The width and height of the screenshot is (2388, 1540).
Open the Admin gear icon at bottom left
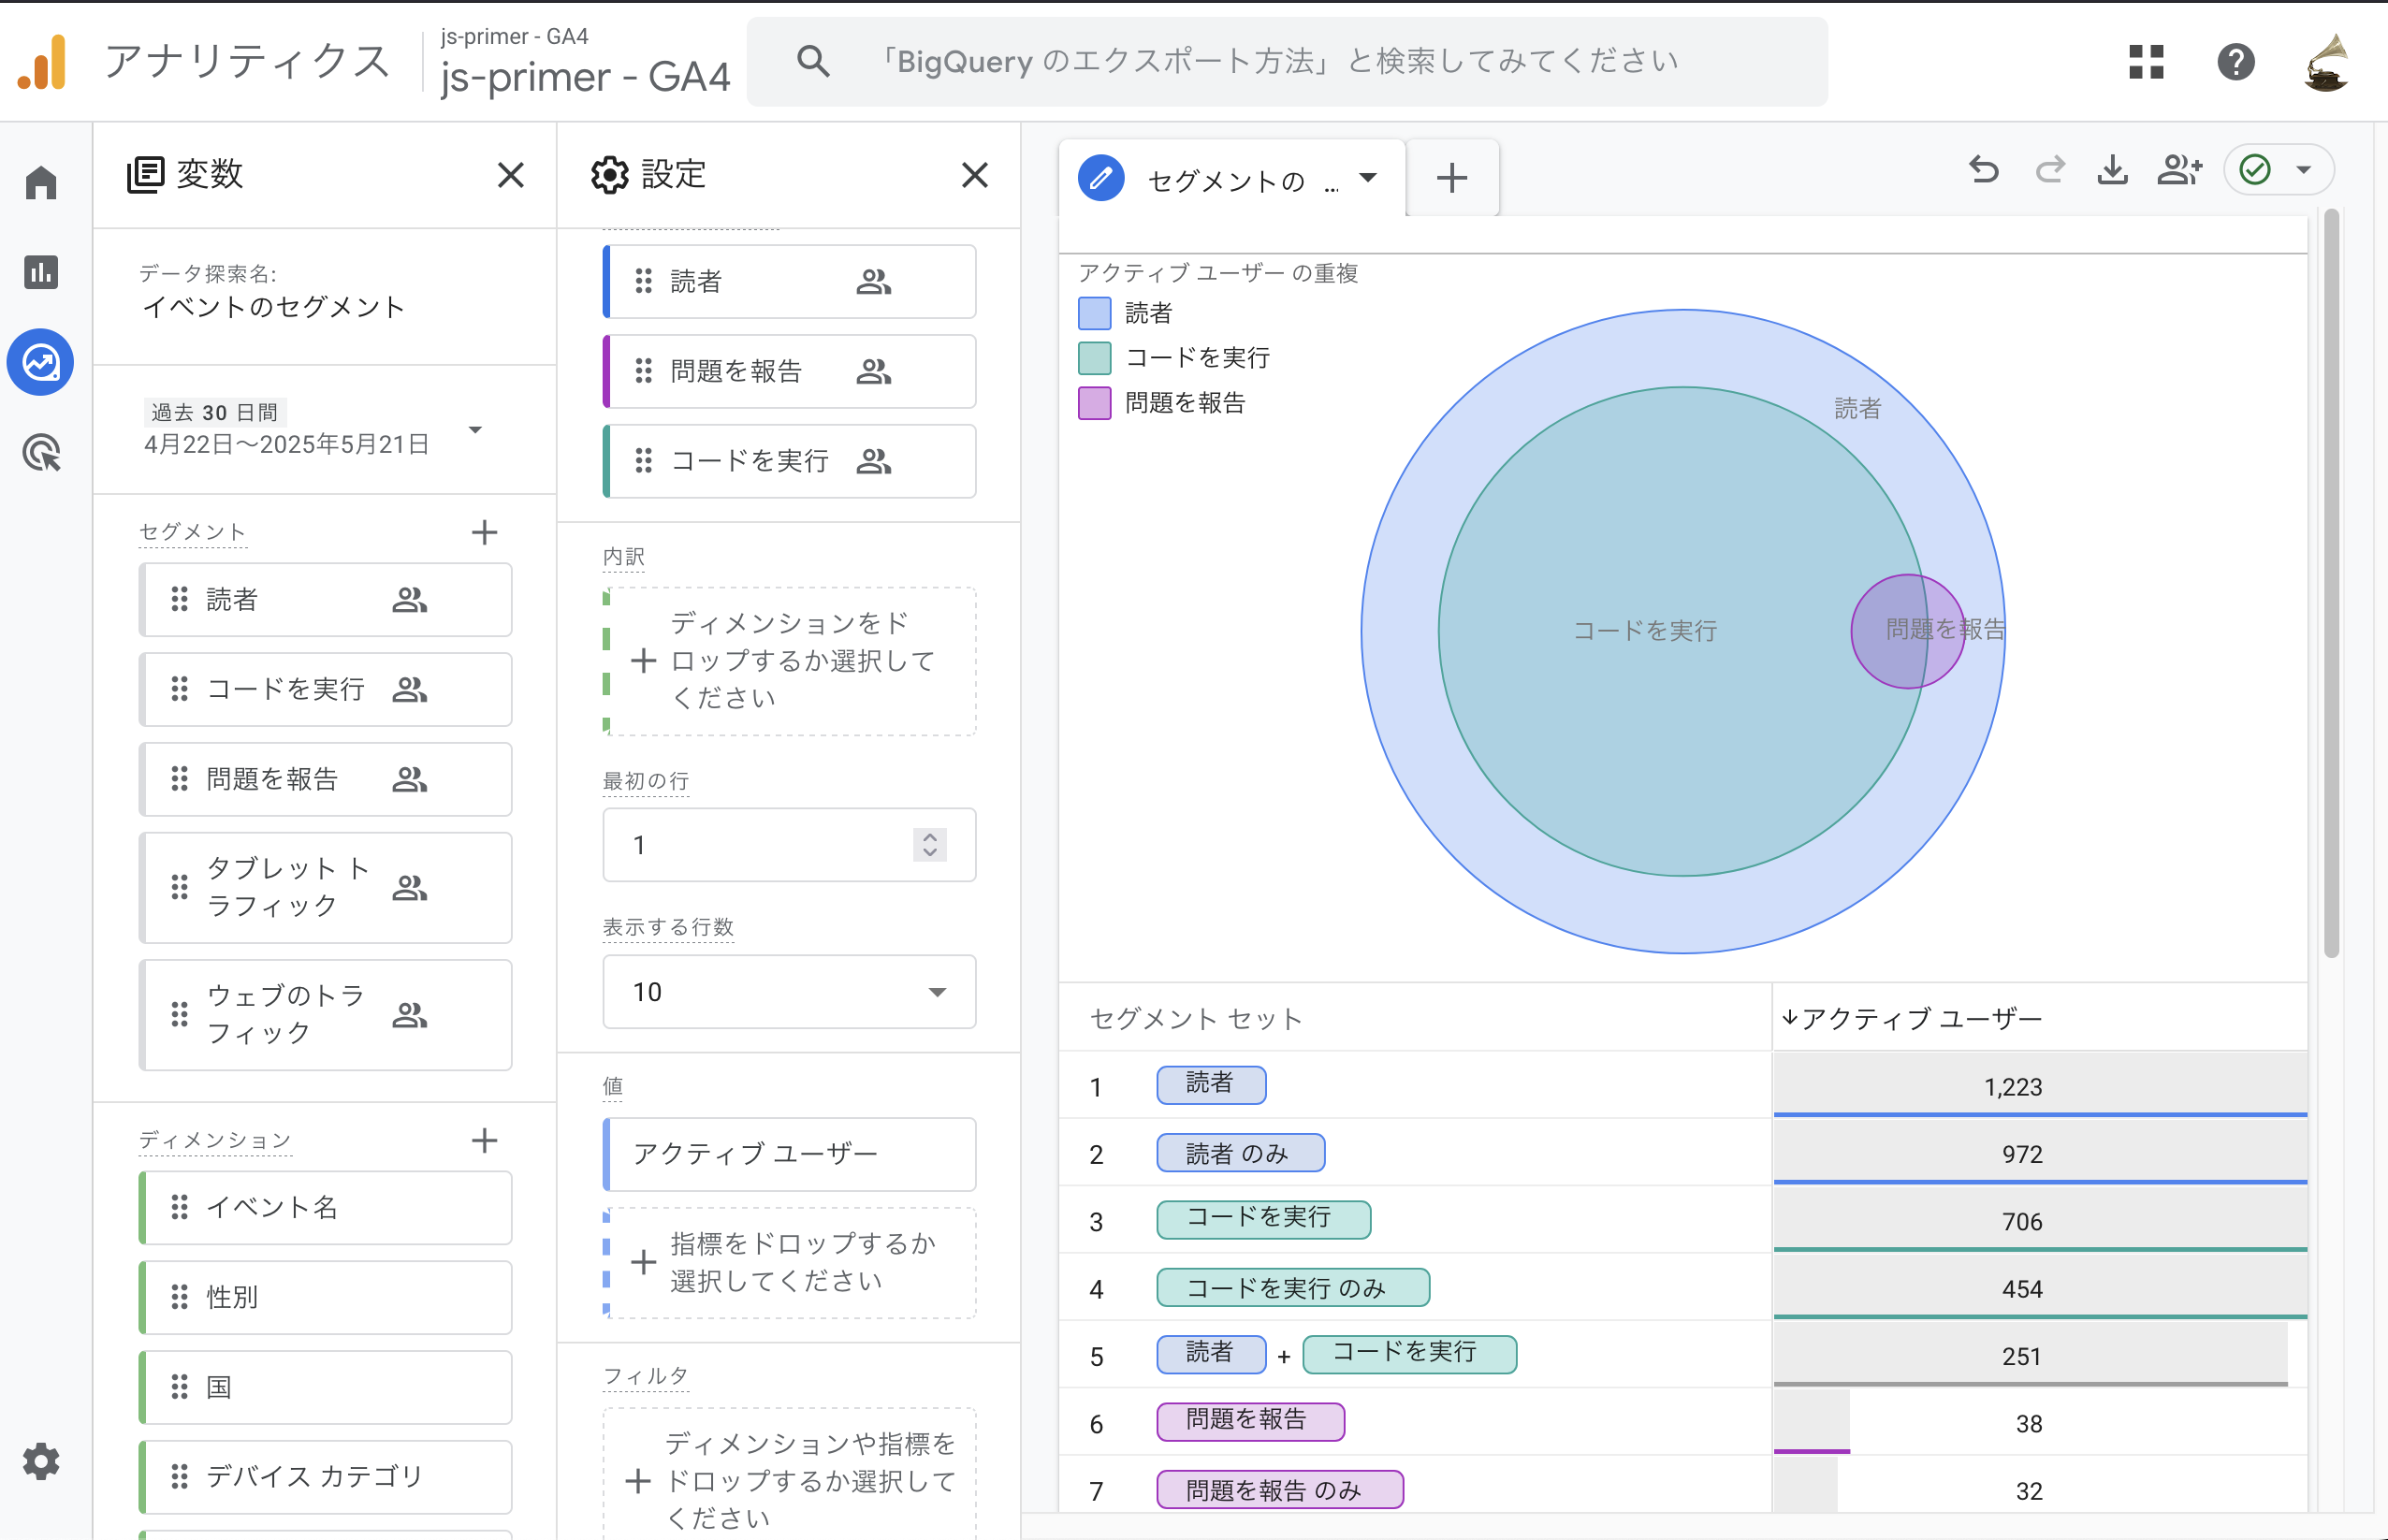pos(41,1461)
